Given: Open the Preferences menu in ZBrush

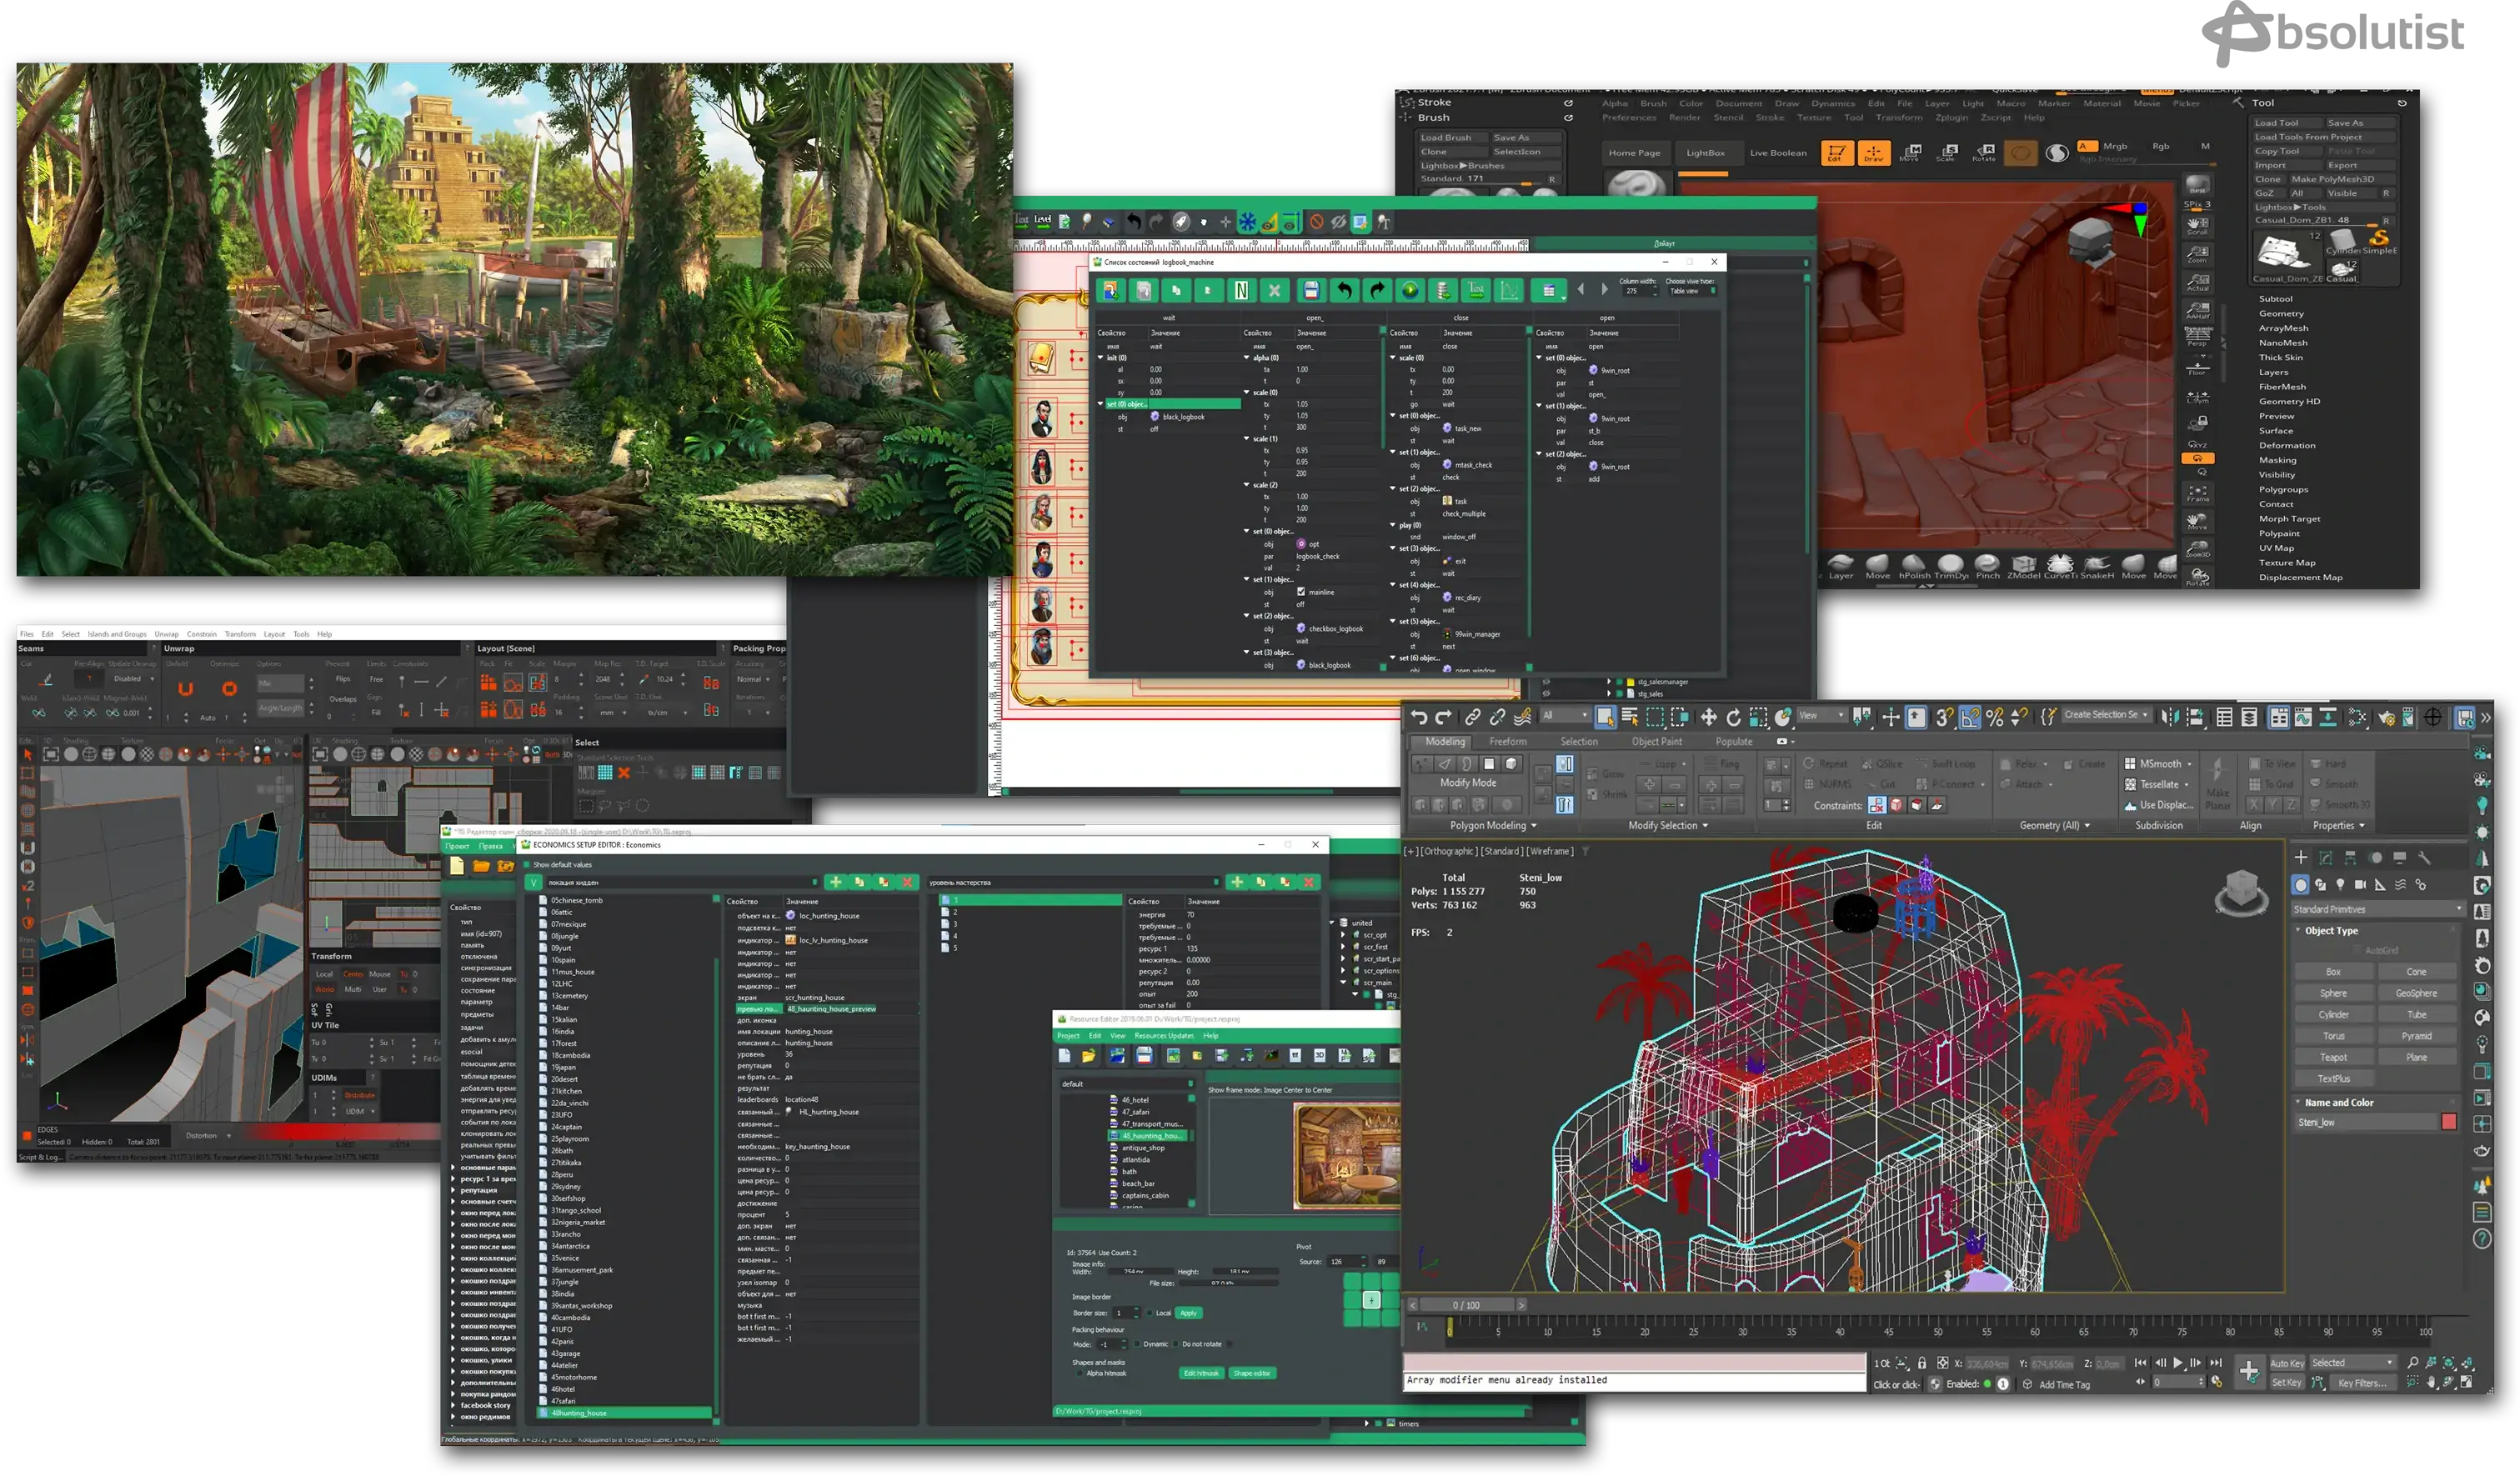Looking at the screenshot, I should (1628, 118).
